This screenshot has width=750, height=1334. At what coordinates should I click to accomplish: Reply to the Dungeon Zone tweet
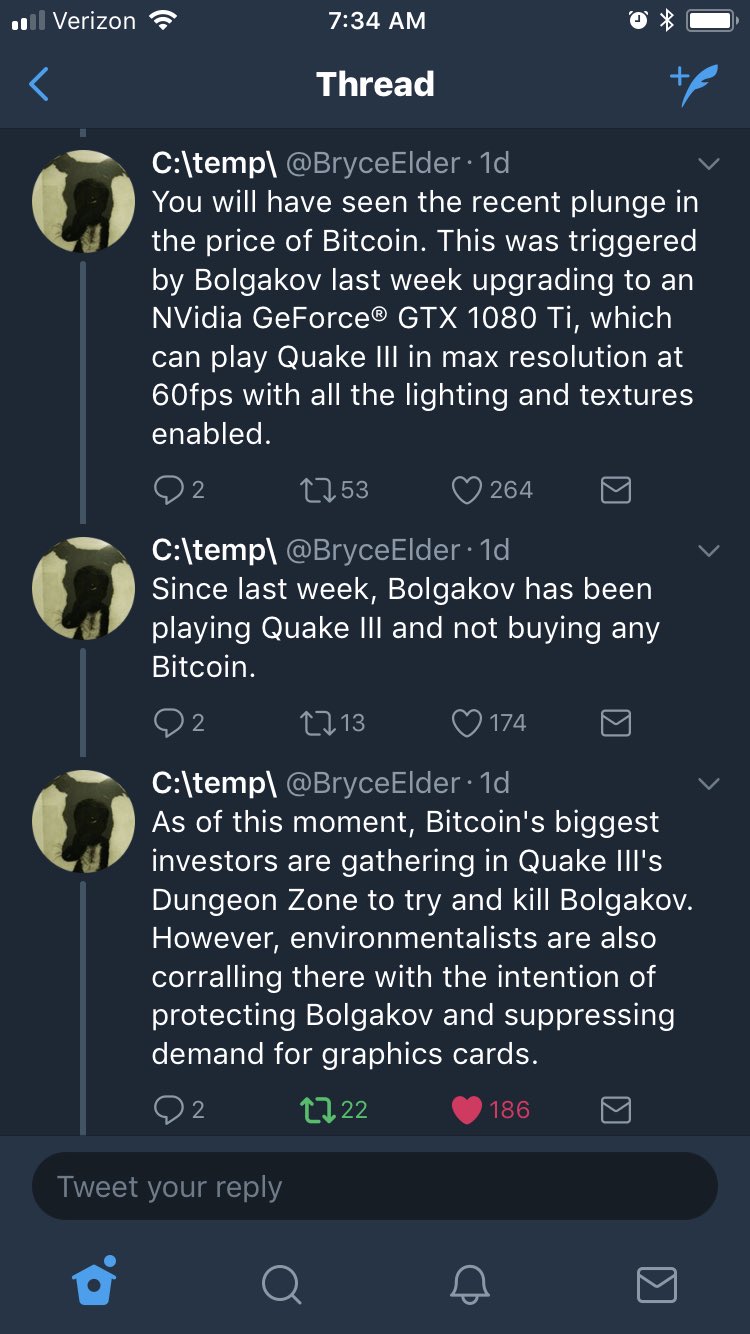click(167, 1109)
